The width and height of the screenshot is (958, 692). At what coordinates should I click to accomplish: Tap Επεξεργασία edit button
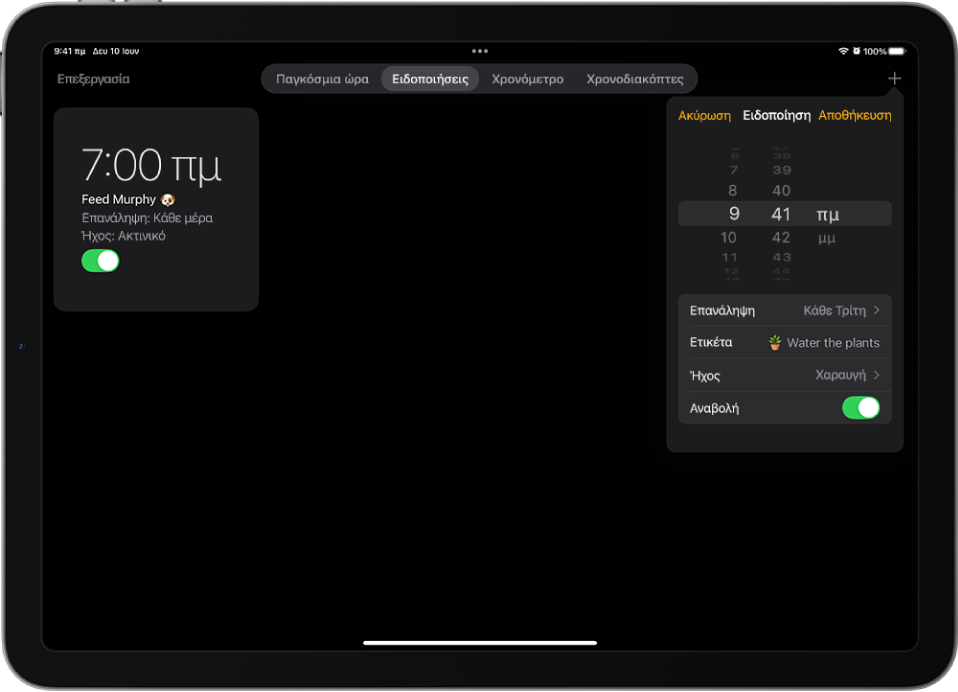pos(93,79)
